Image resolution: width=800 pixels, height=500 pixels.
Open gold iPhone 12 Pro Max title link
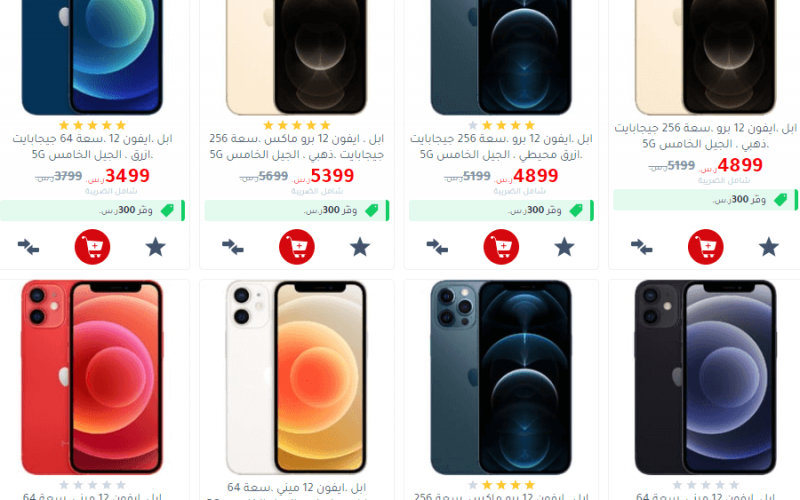[296, 146]
